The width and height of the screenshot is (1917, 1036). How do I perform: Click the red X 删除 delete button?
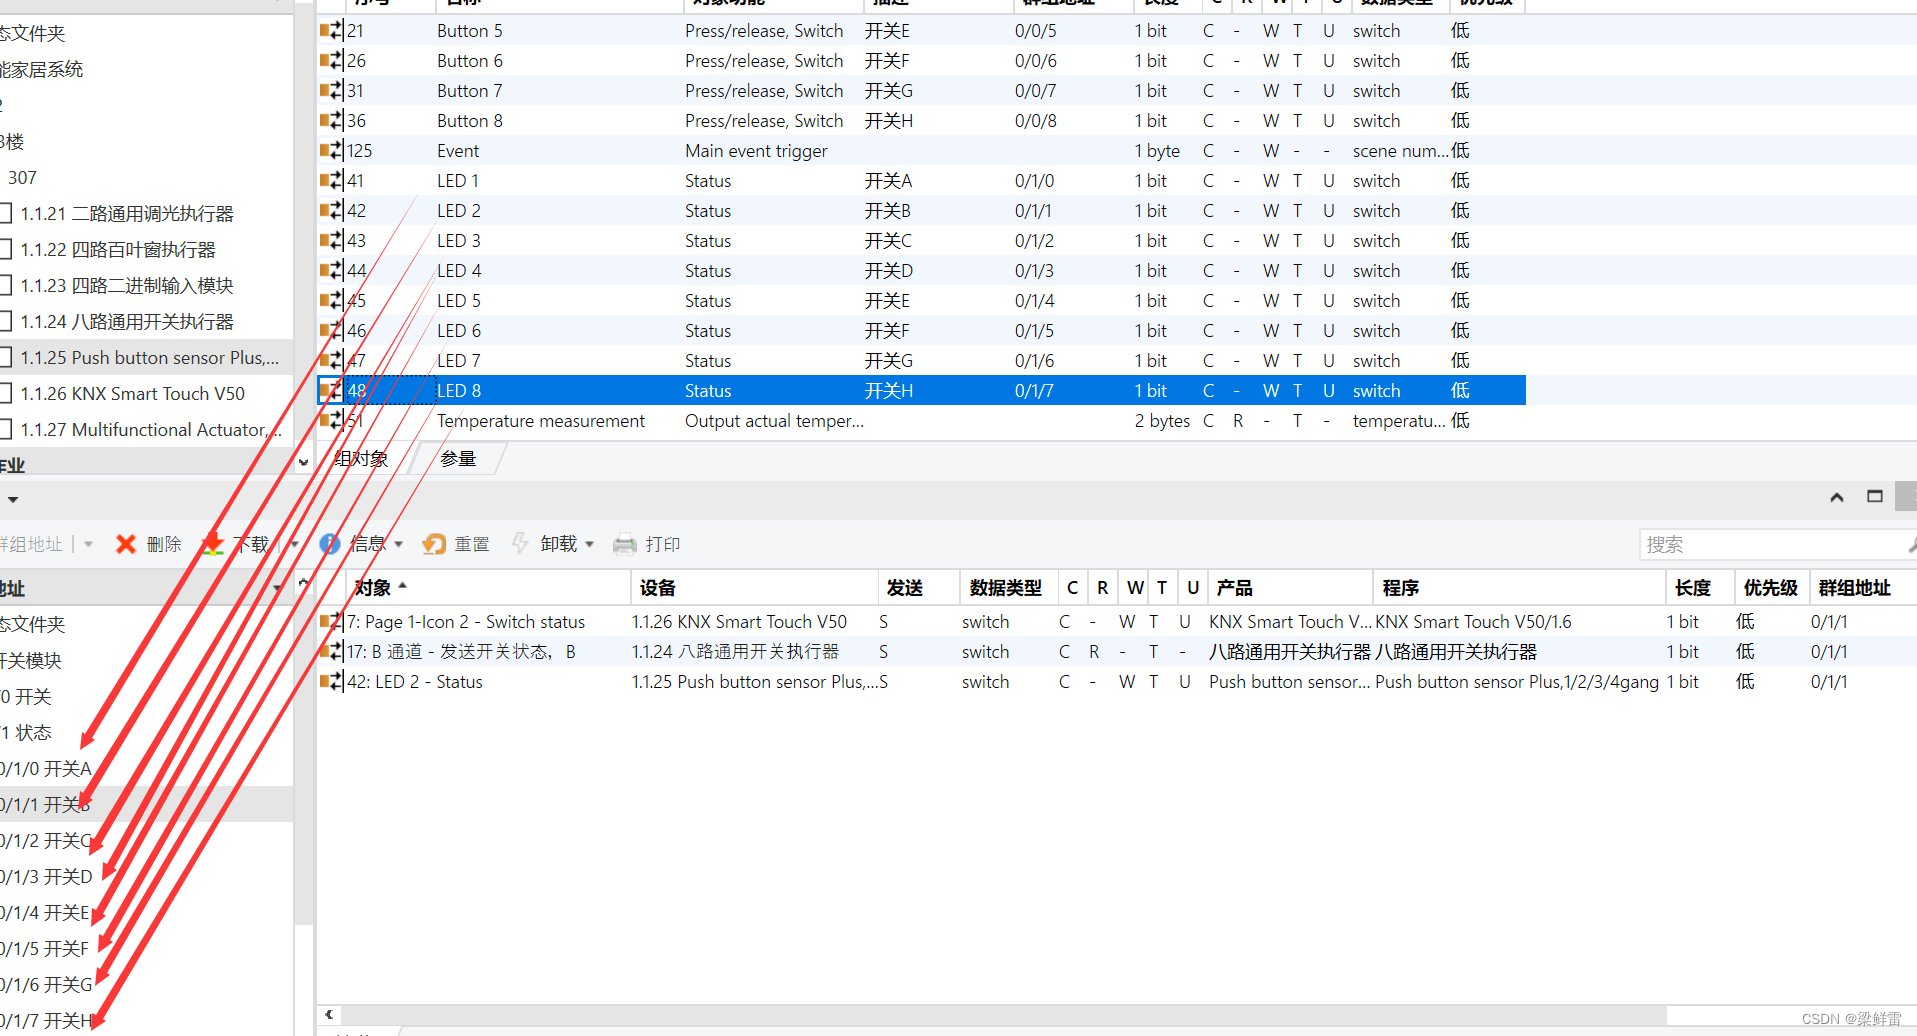pos(149,544)
